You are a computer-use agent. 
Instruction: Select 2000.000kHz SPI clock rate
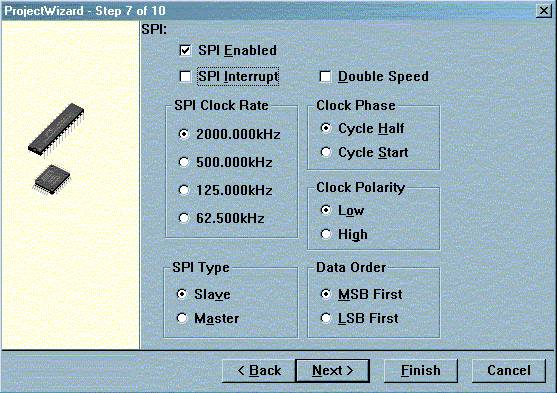(184, 134)
